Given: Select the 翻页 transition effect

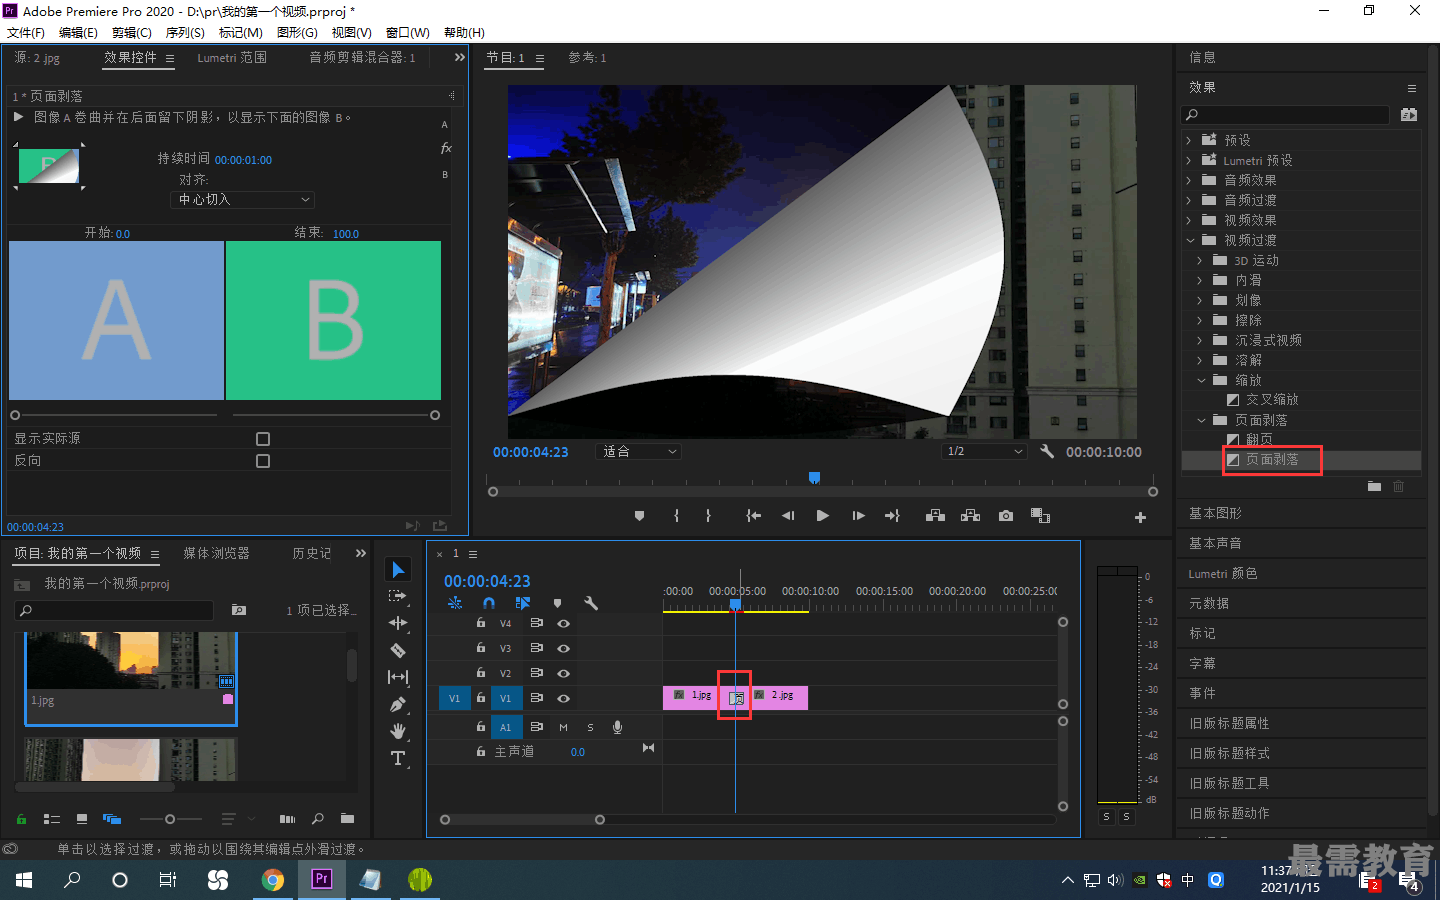Looking at the screenshot, I should [x=1259, y=439].
